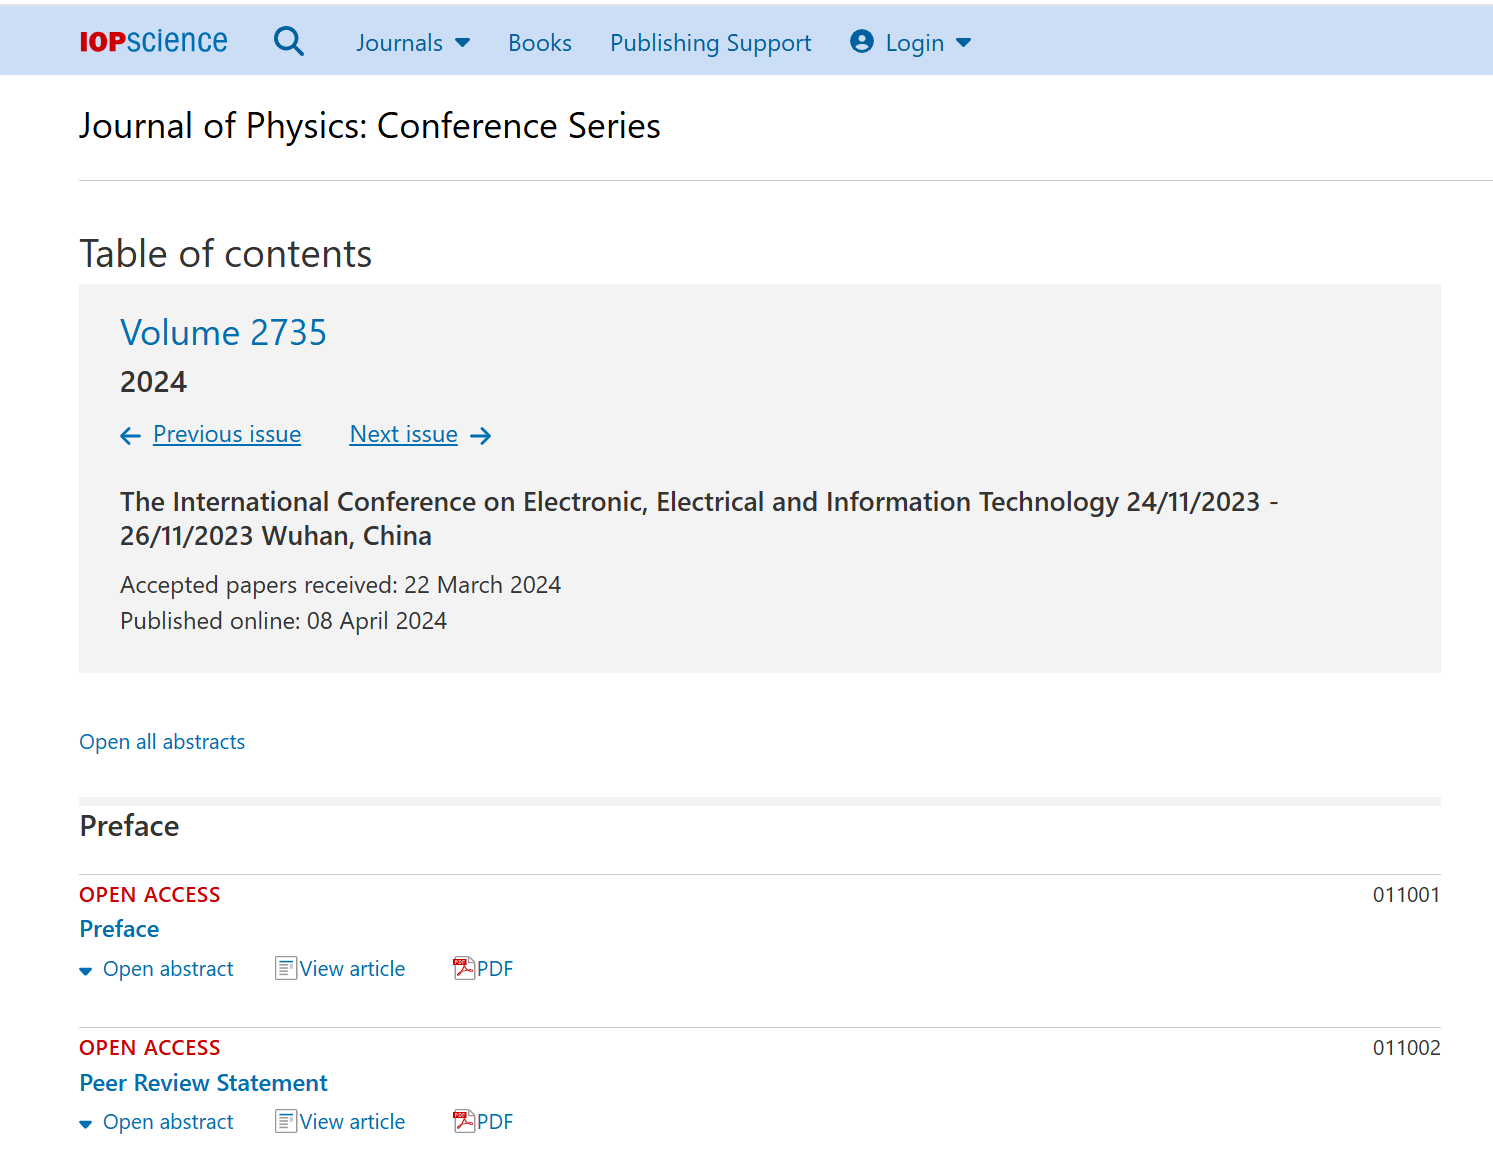
Task: Click the year 2024 under the volume
Action: pos(153,382)
